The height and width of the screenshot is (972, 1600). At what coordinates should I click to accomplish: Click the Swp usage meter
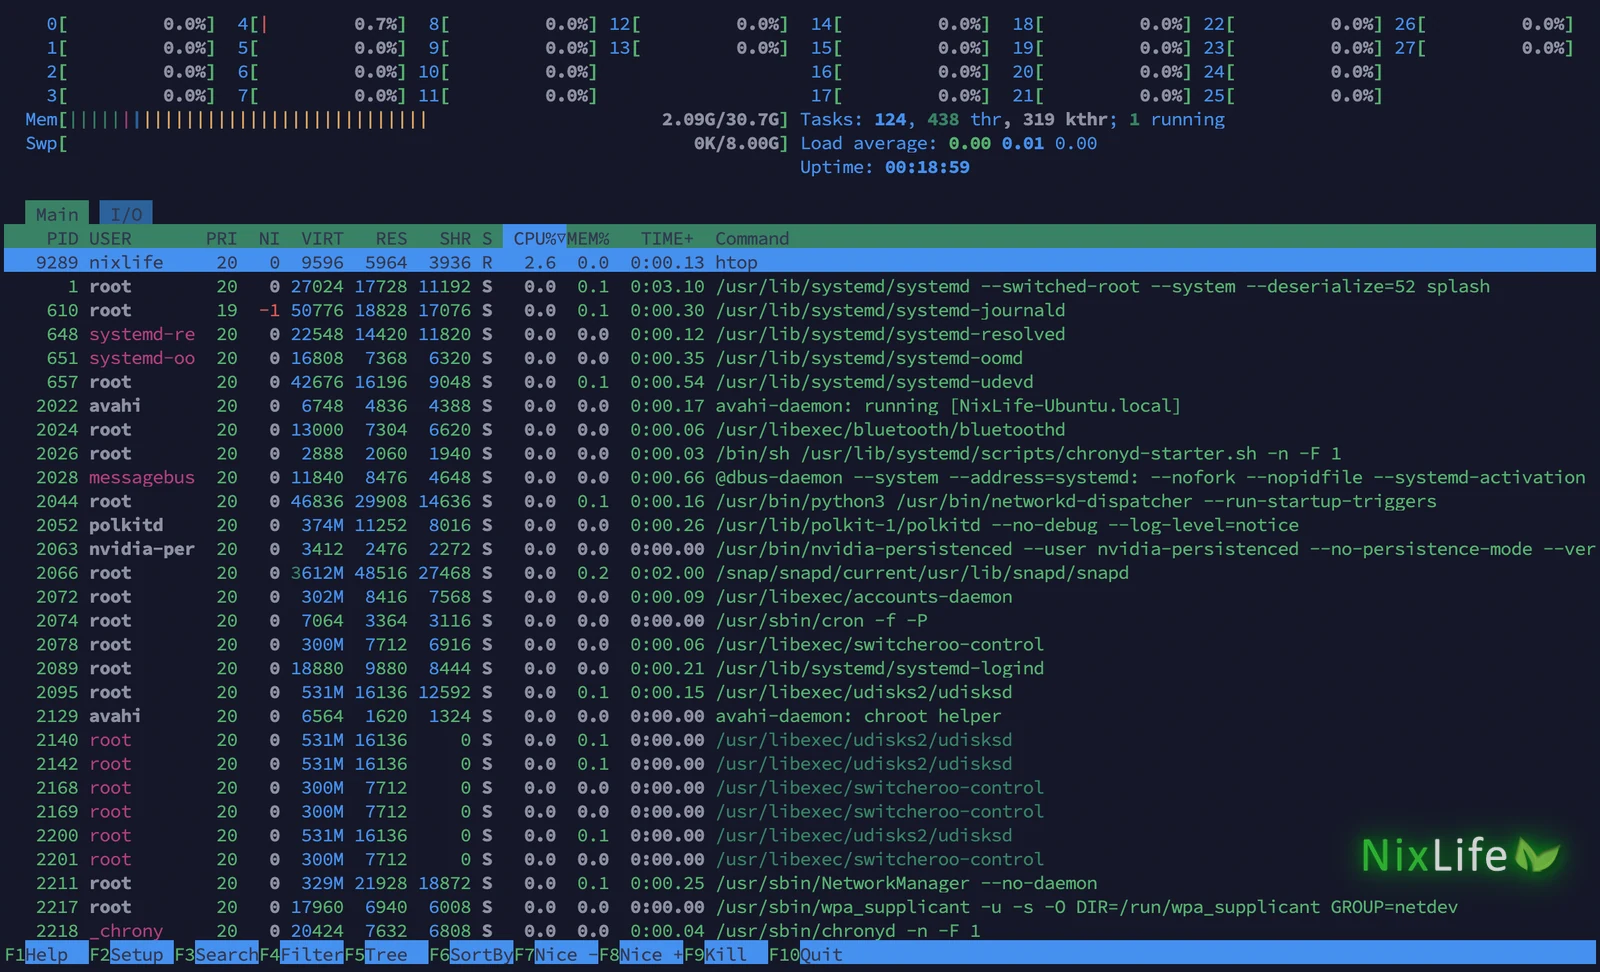pyautogui.click(x=407, y=143)
